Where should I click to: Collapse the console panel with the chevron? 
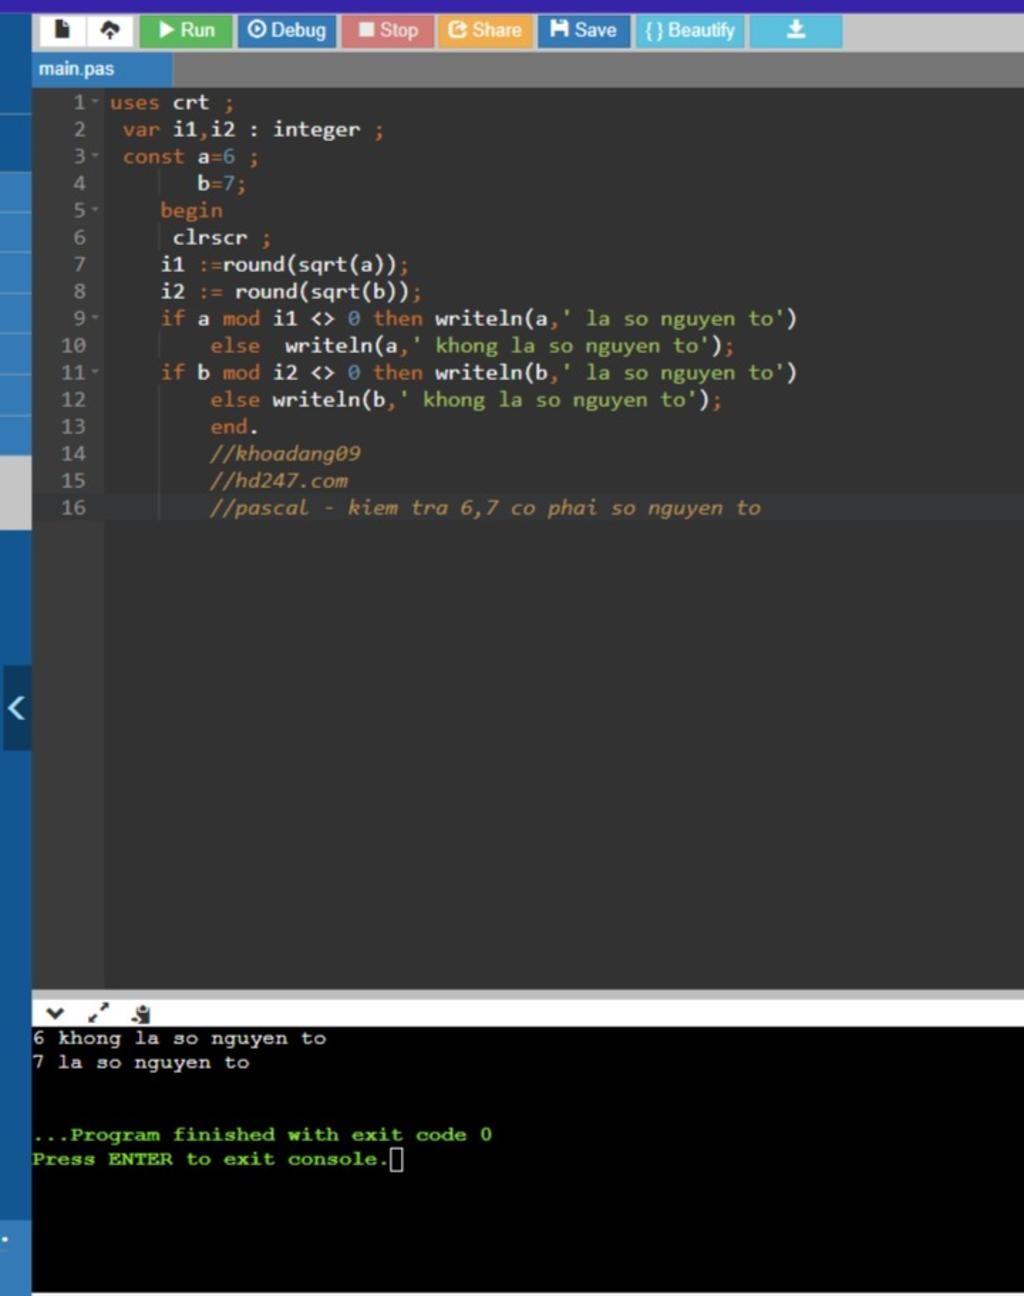pyautogui.click(x=55, y=1013)
